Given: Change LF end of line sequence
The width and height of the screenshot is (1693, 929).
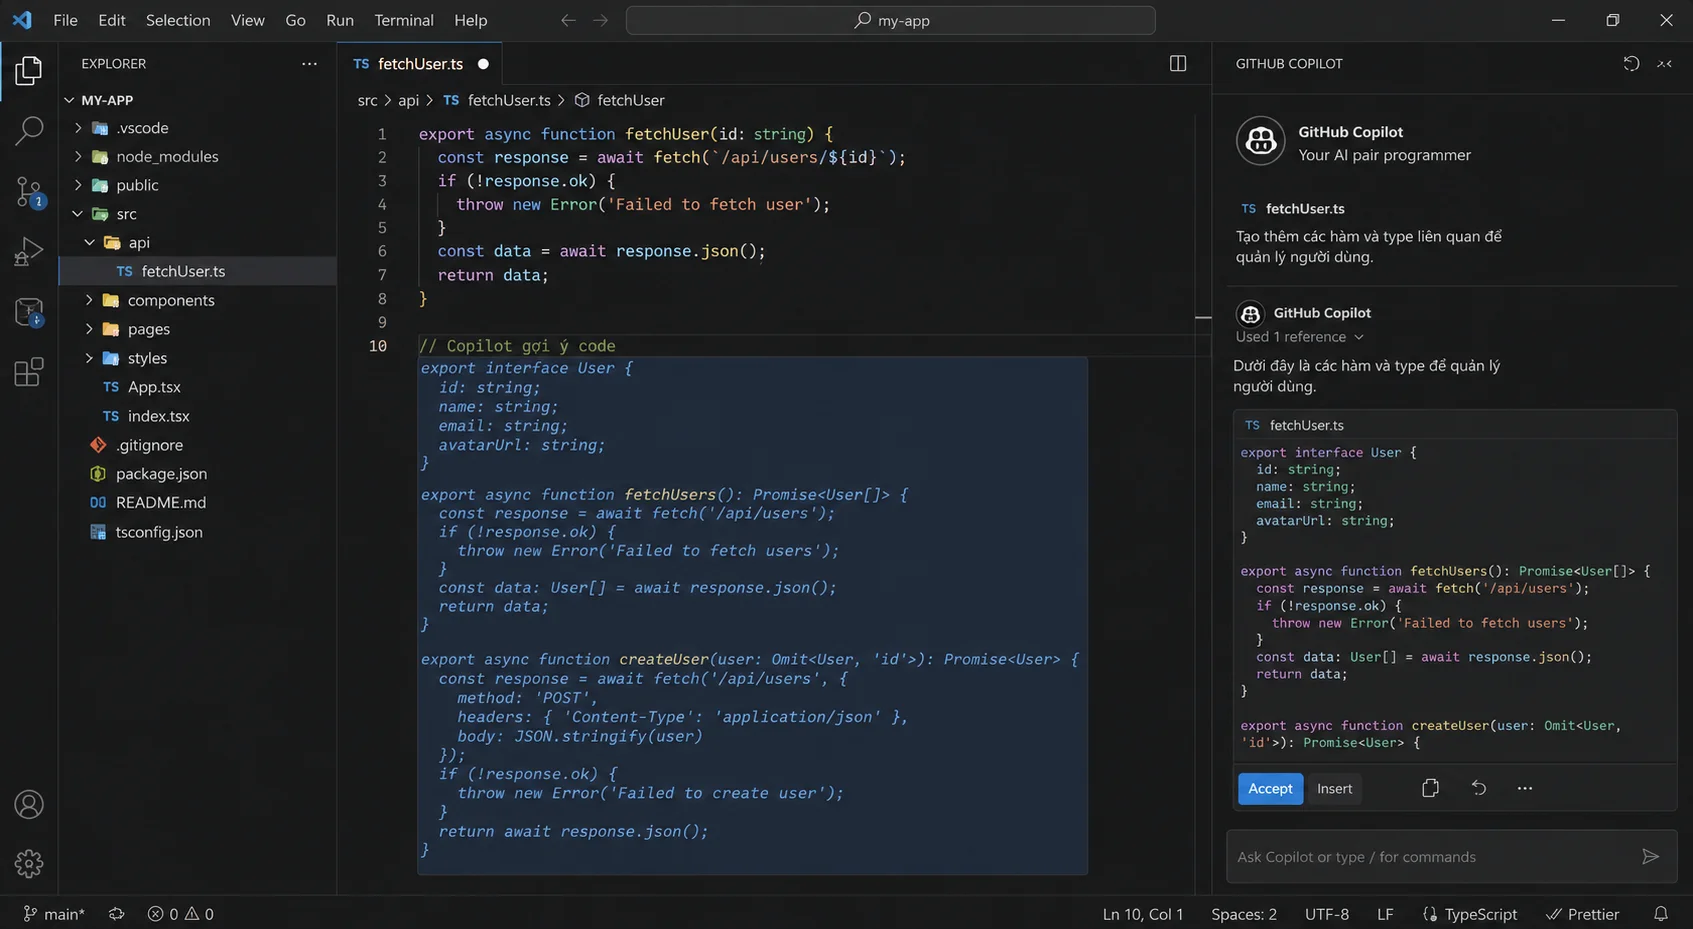Looking at the screenshot, I should point(1385,914).
